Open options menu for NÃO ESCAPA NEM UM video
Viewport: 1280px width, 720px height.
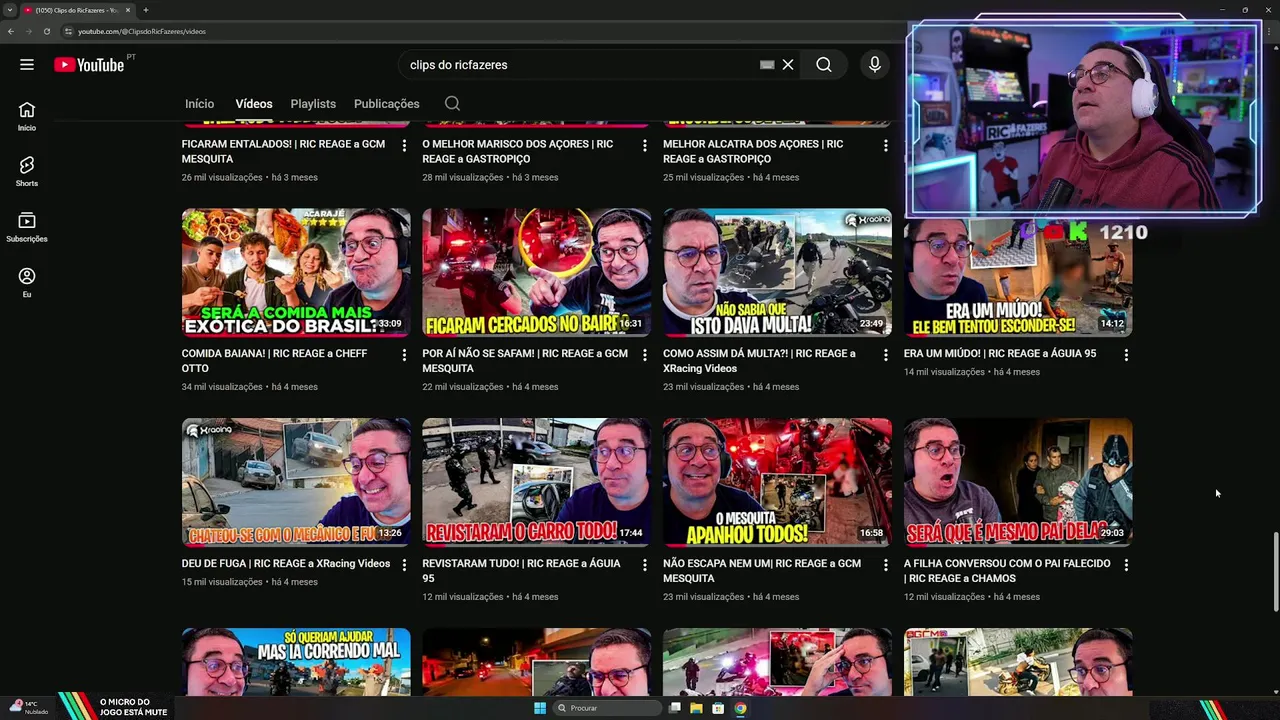886,565
